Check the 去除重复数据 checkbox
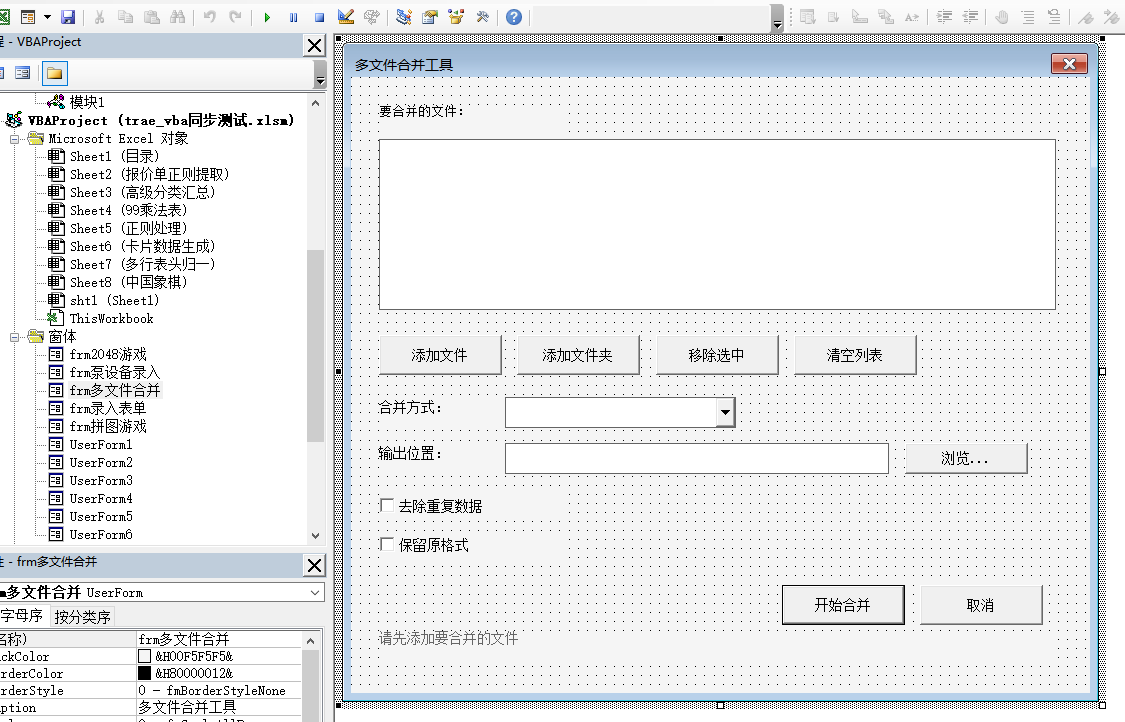The height and width of the screenshot is (722, 1125). pos(387,505)
